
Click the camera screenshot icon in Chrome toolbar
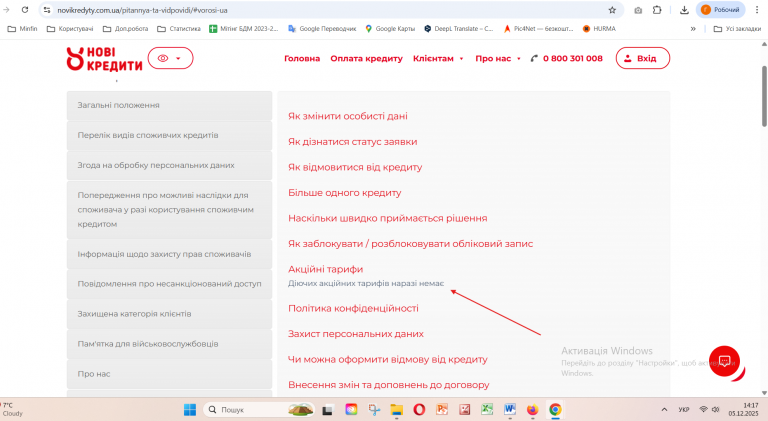click(638, 10)
